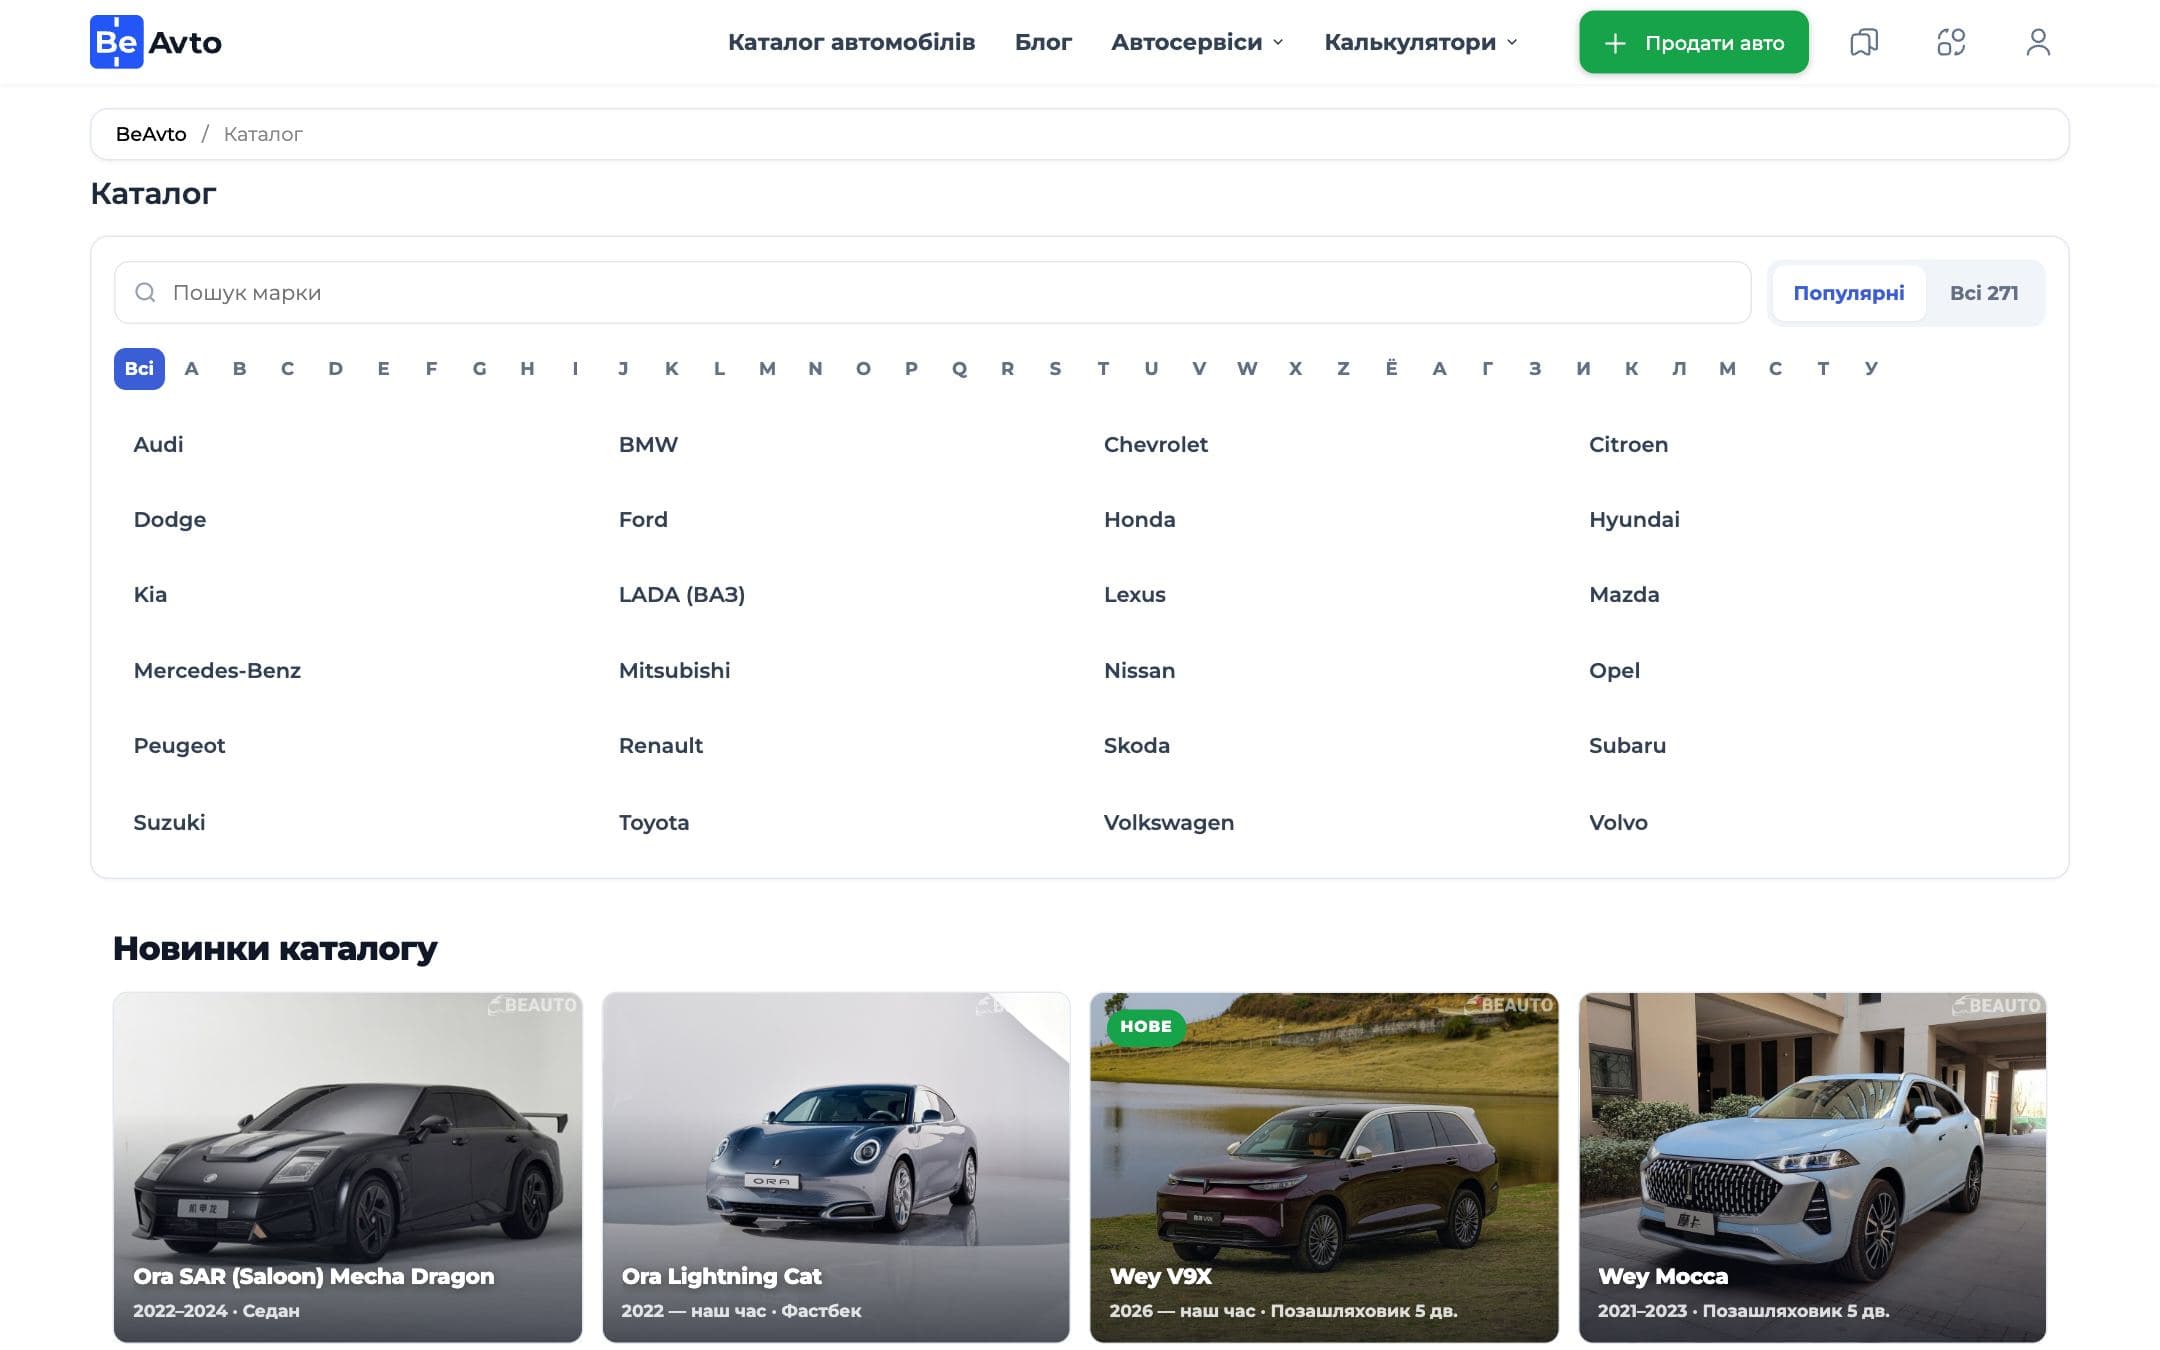Click the Продати авто button
This screenshot has height=1350, width=2160.
(1694, 42)
